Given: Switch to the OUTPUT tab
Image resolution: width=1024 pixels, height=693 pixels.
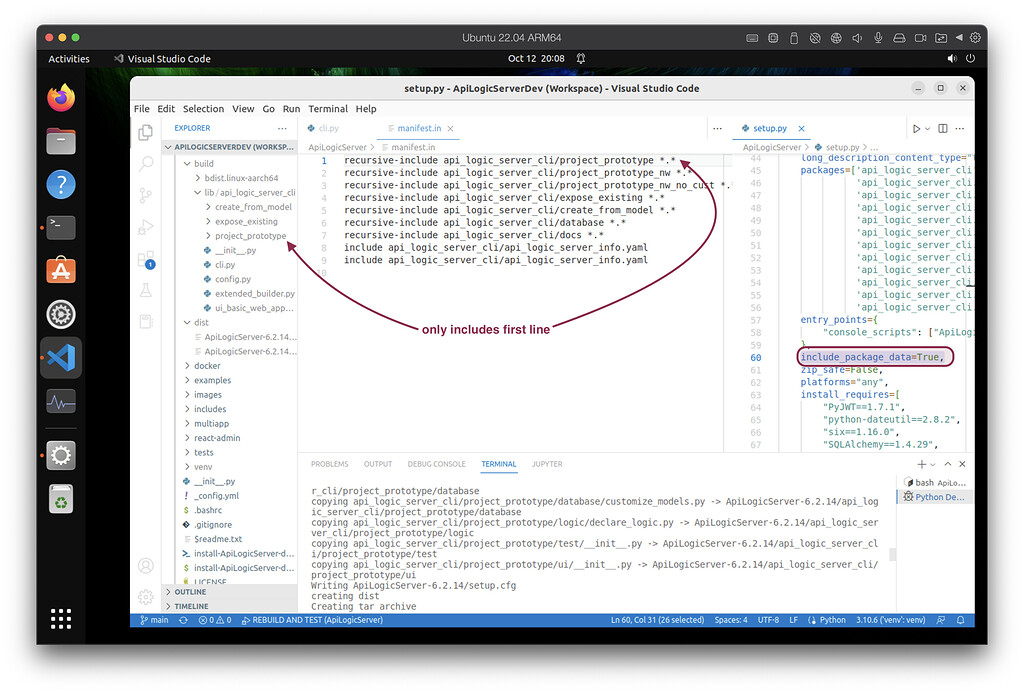Looking at the screenshot, I should pos(378,463).
